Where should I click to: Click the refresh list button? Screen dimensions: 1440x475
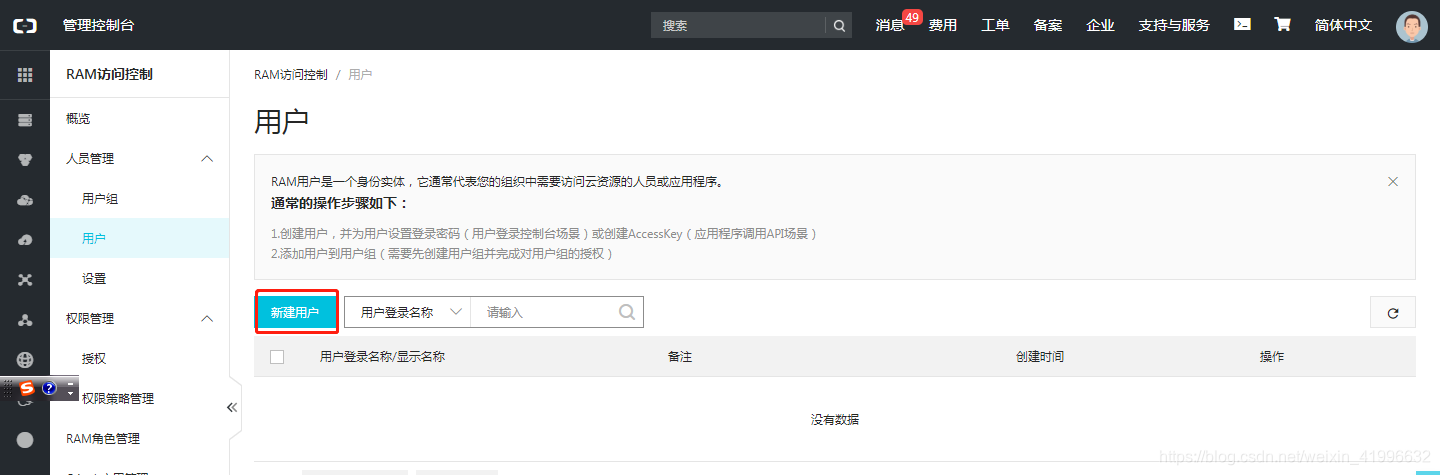click(1393, 312)
